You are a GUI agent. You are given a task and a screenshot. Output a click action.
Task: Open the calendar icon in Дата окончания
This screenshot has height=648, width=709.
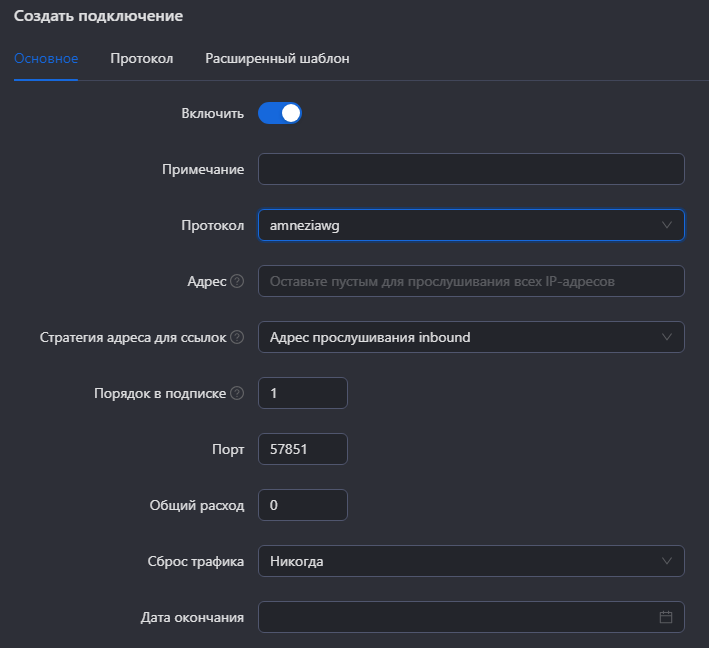point(666,617)
